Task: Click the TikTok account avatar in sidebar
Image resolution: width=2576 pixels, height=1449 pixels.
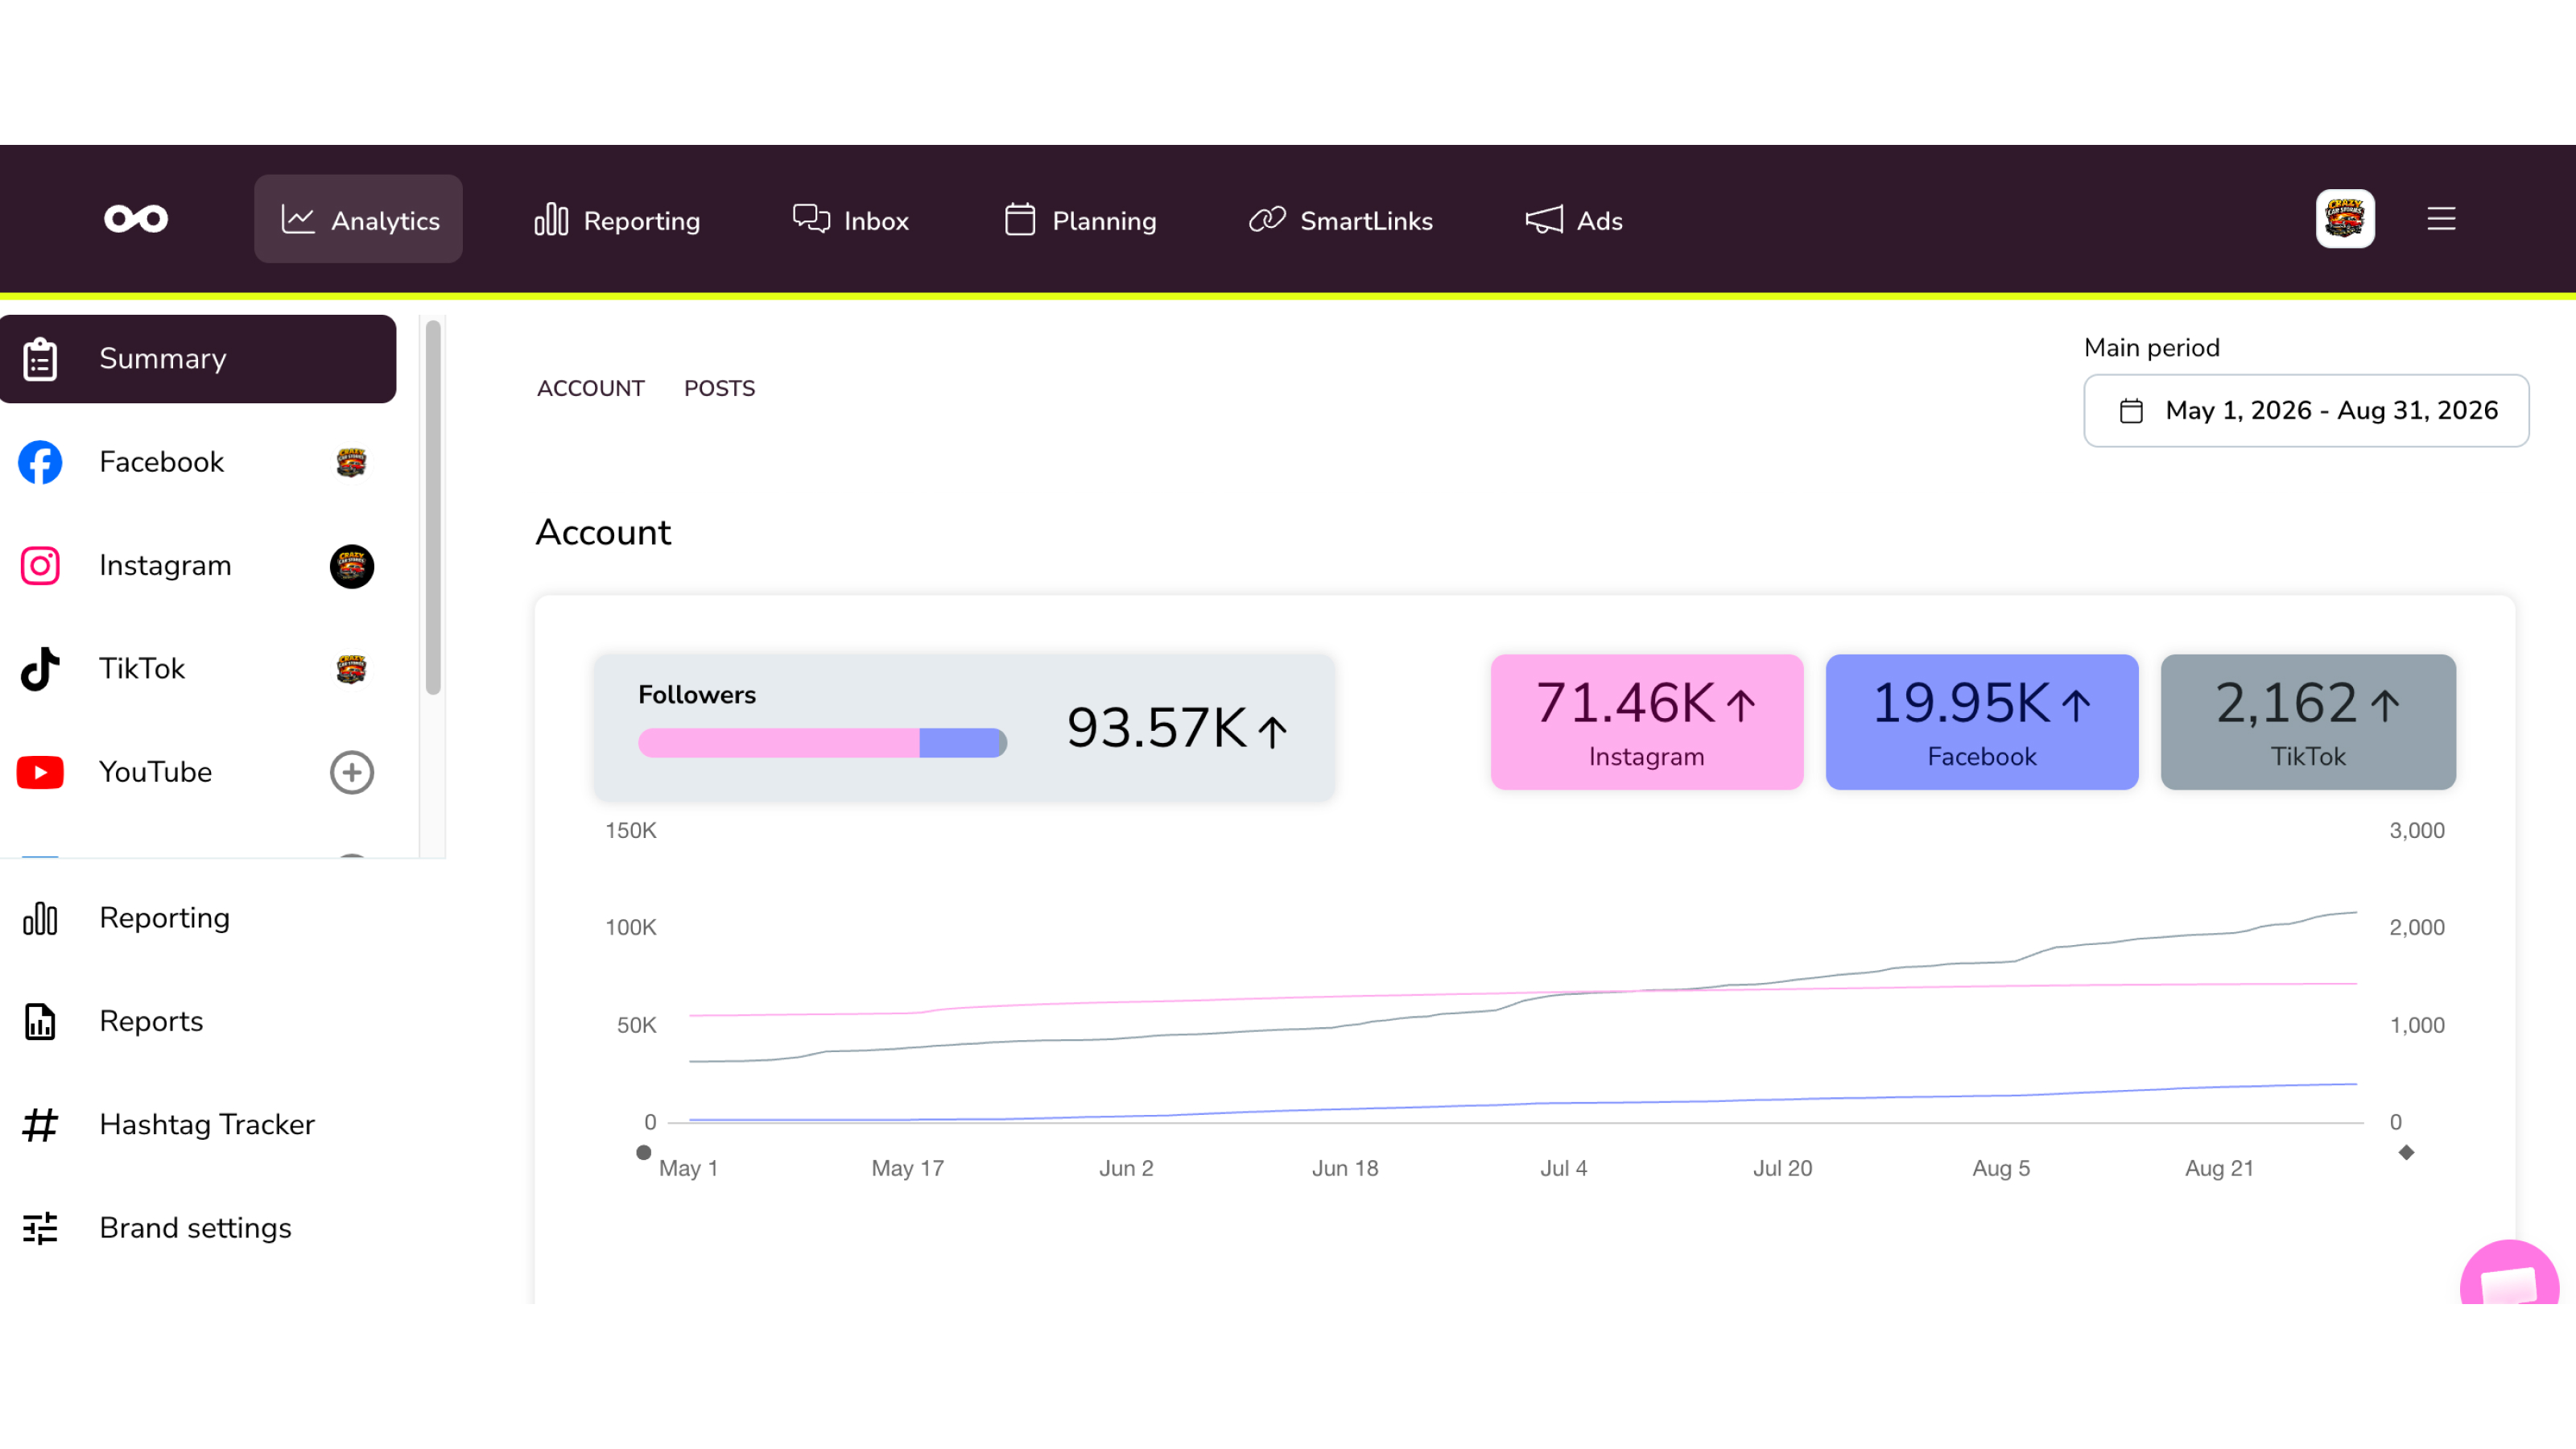Action: (351, 669)
